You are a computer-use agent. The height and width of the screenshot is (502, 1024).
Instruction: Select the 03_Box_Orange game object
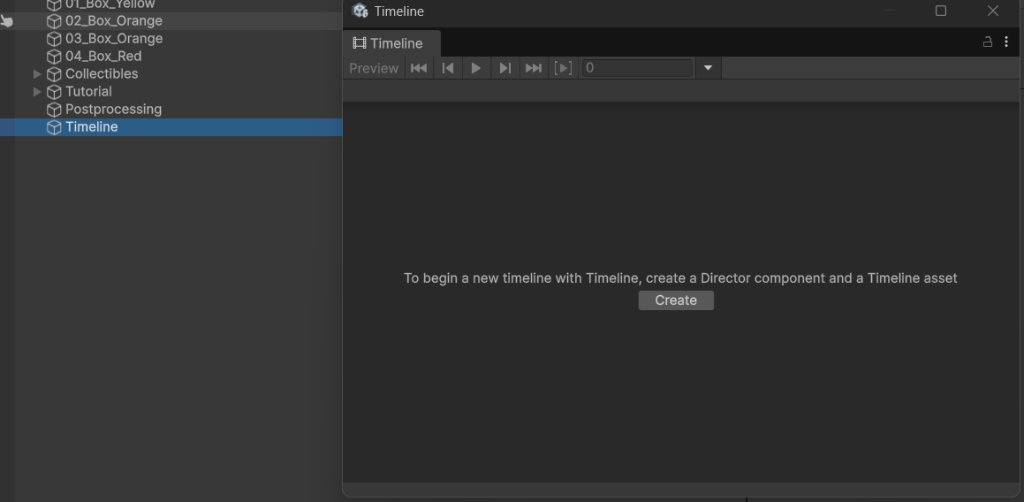point(113,38)
